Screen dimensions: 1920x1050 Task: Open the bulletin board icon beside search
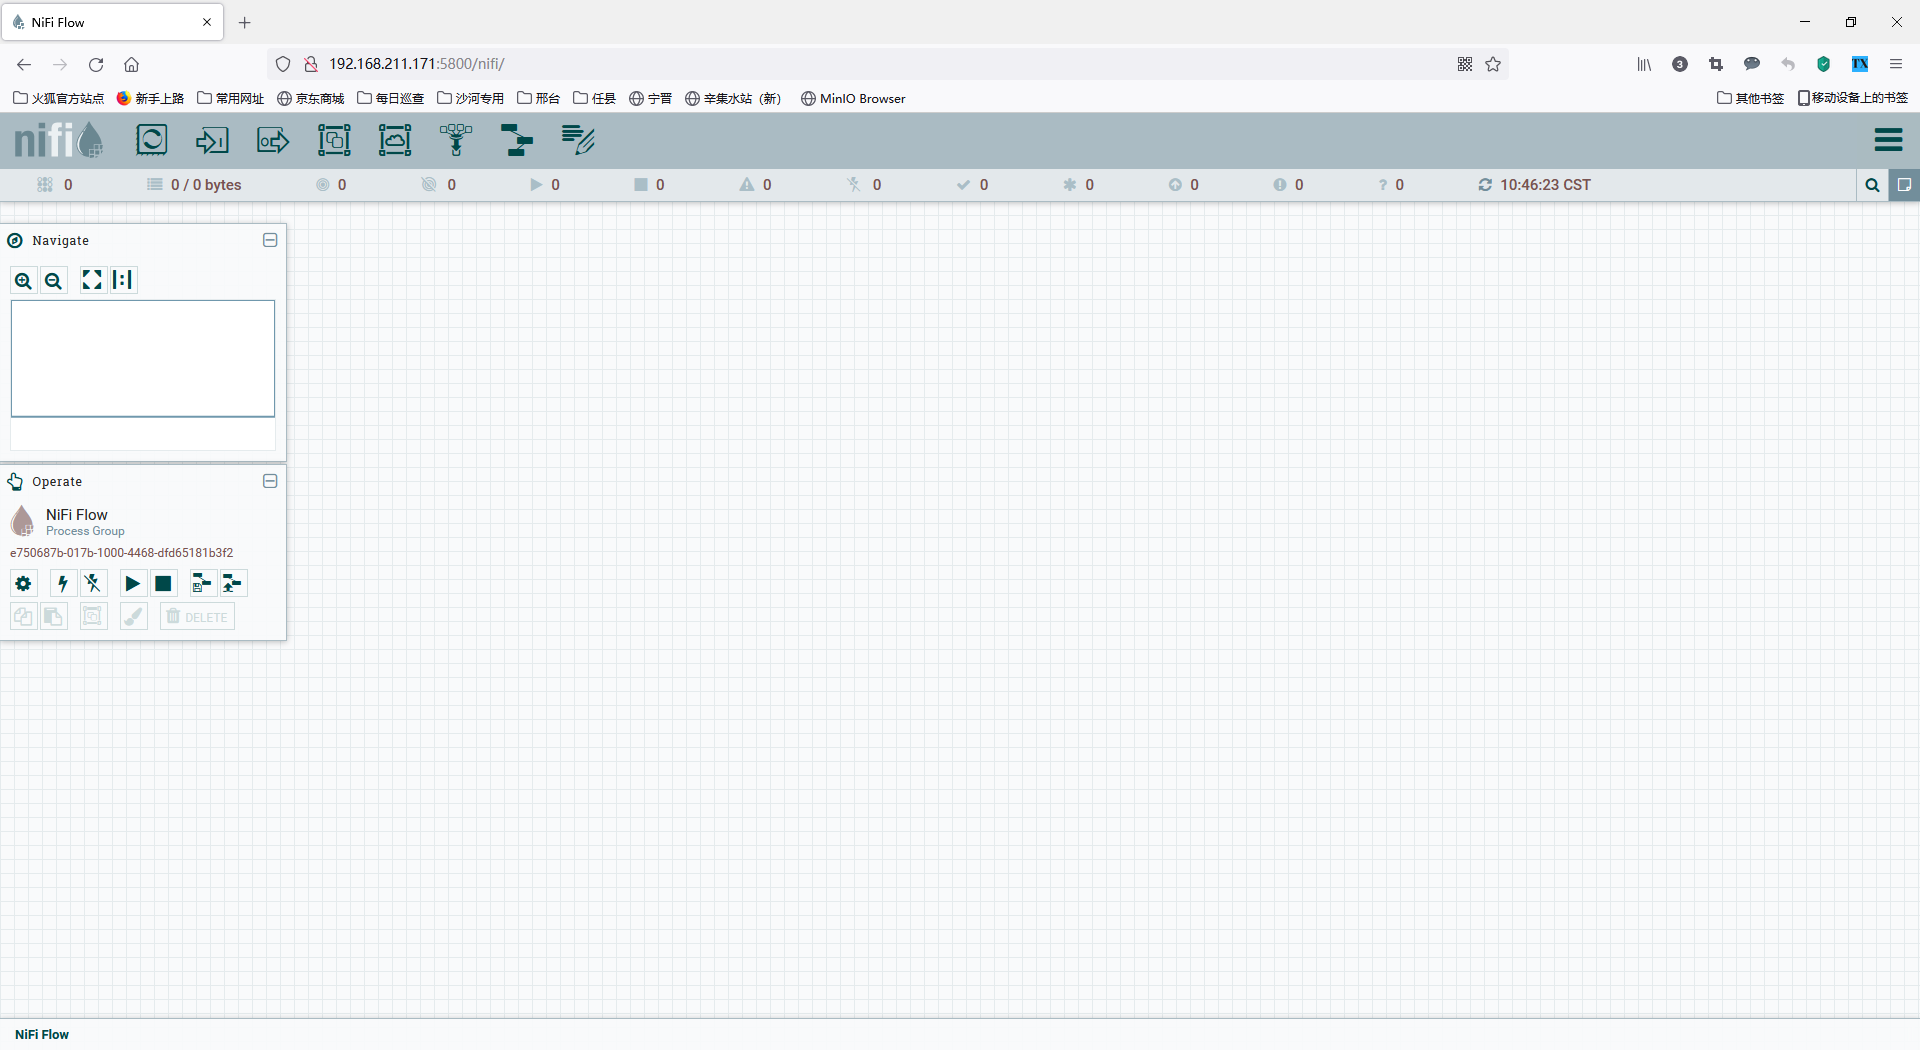1904,185
